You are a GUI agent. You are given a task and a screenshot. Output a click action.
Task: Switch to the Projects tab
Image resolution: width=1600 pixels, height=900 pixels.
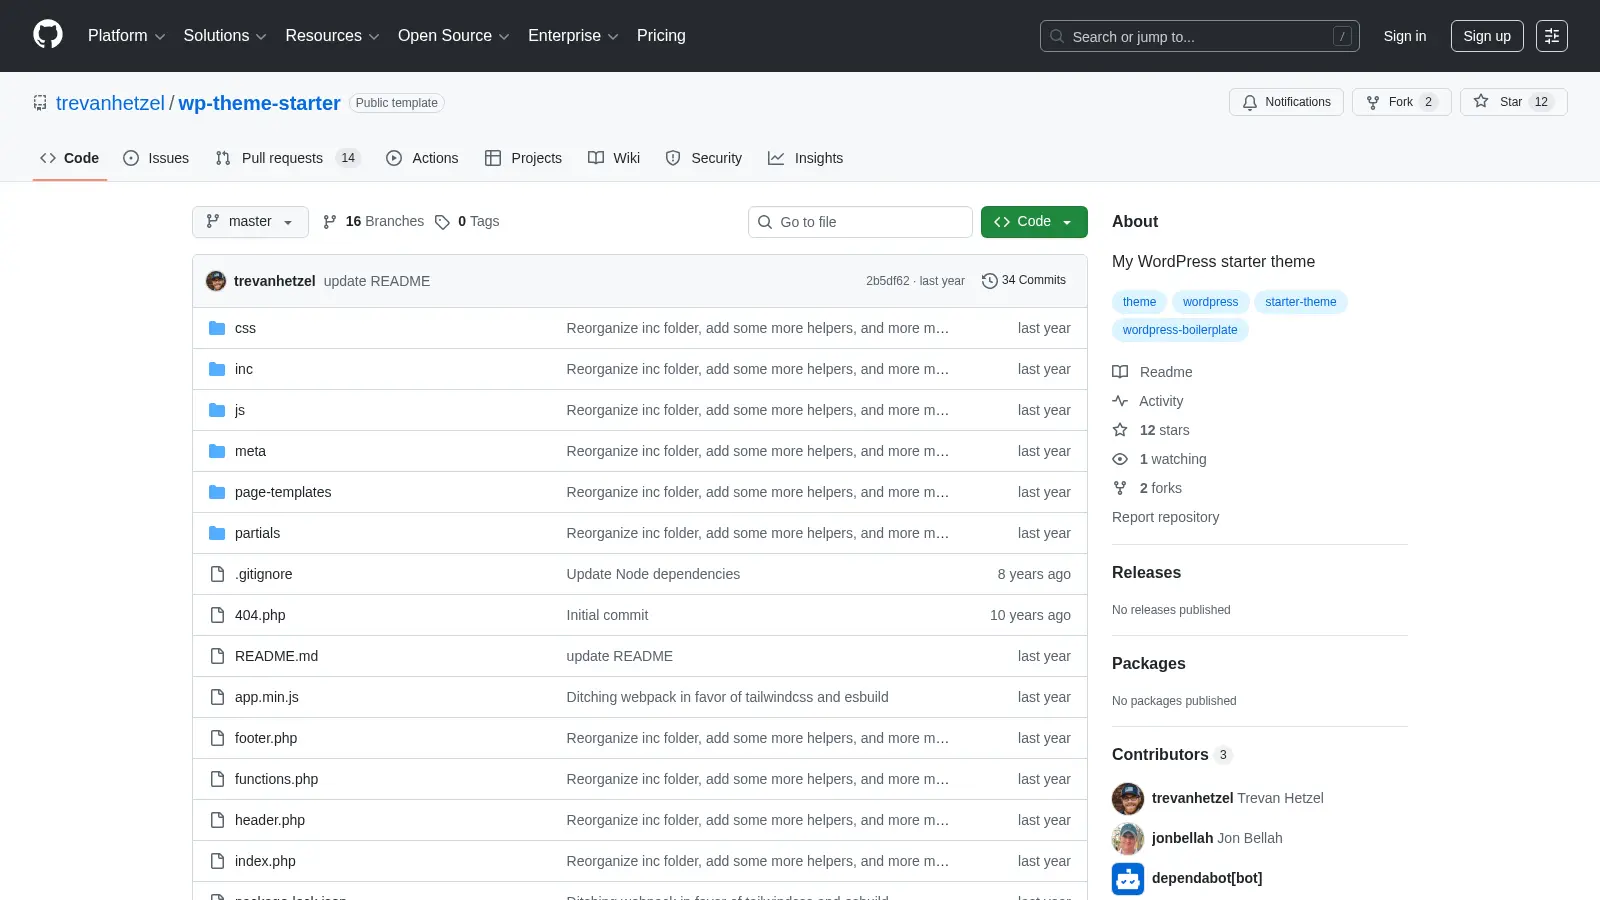point(523,158)
